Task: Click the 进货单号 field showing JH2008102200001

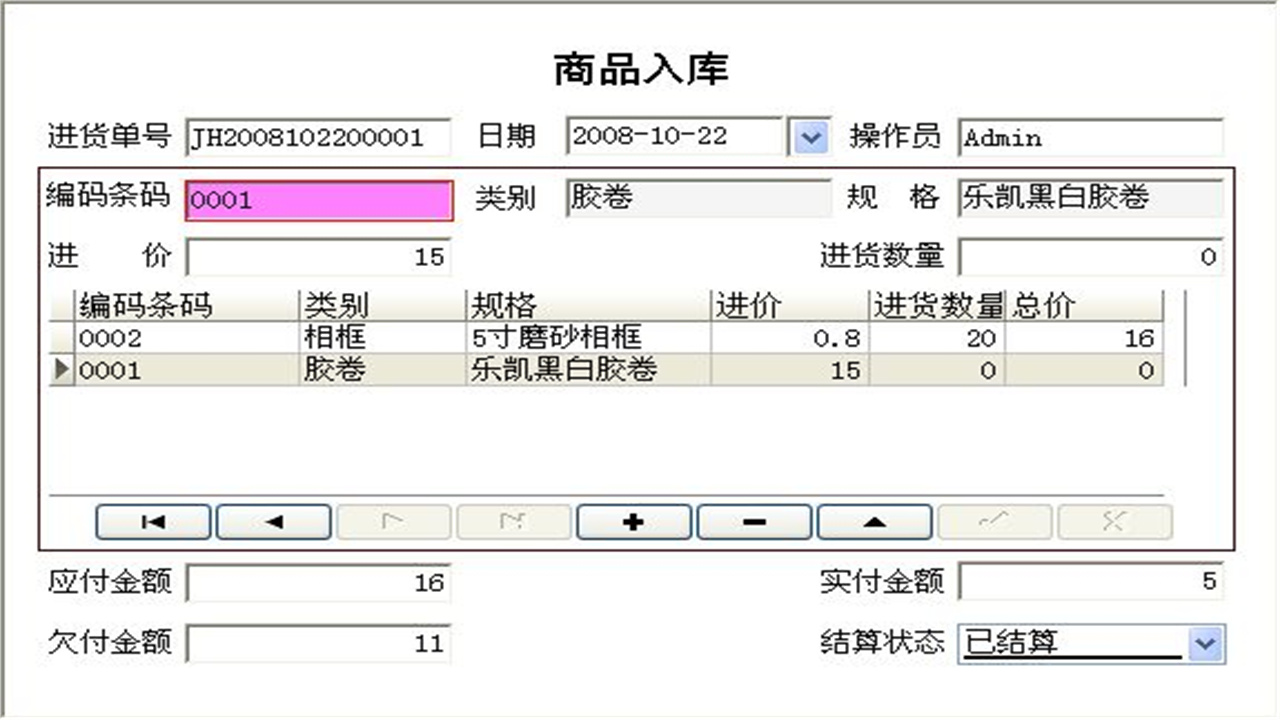Action: tap(318, 137)
